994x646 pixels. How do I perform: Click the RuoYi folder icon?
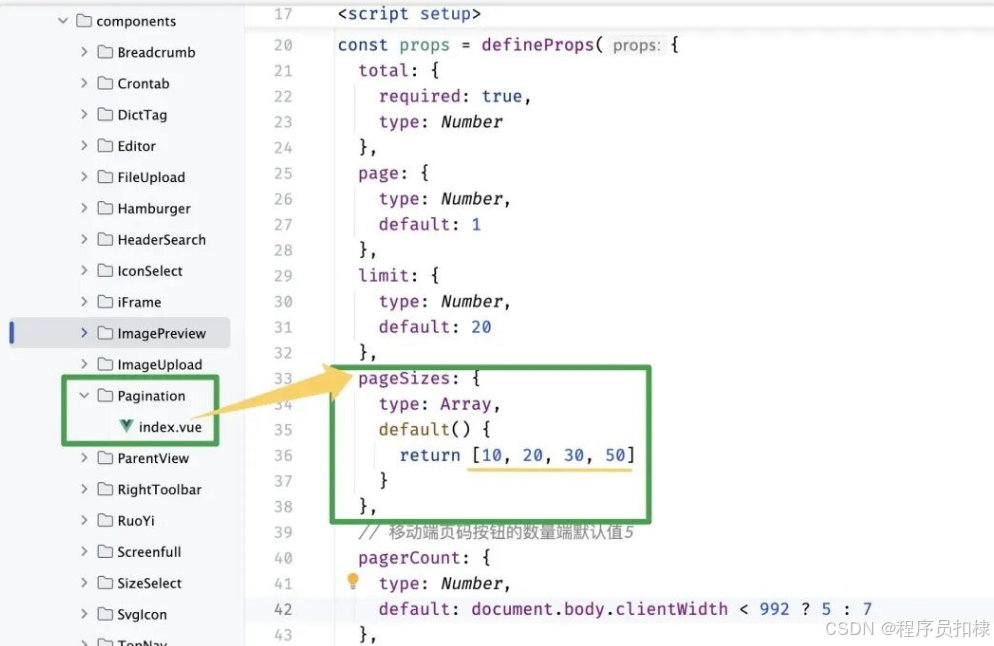click(x=105, y=520)
